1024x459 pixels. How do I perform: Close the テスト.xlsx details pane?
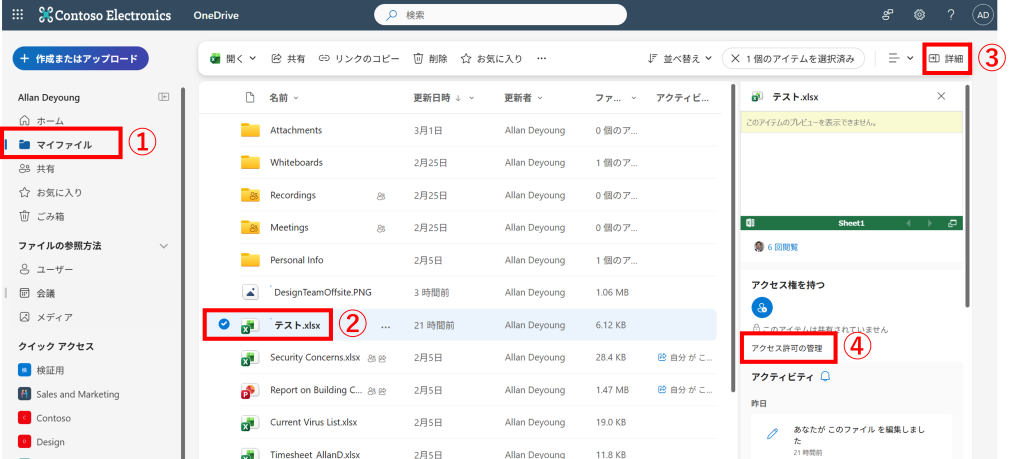941,96
